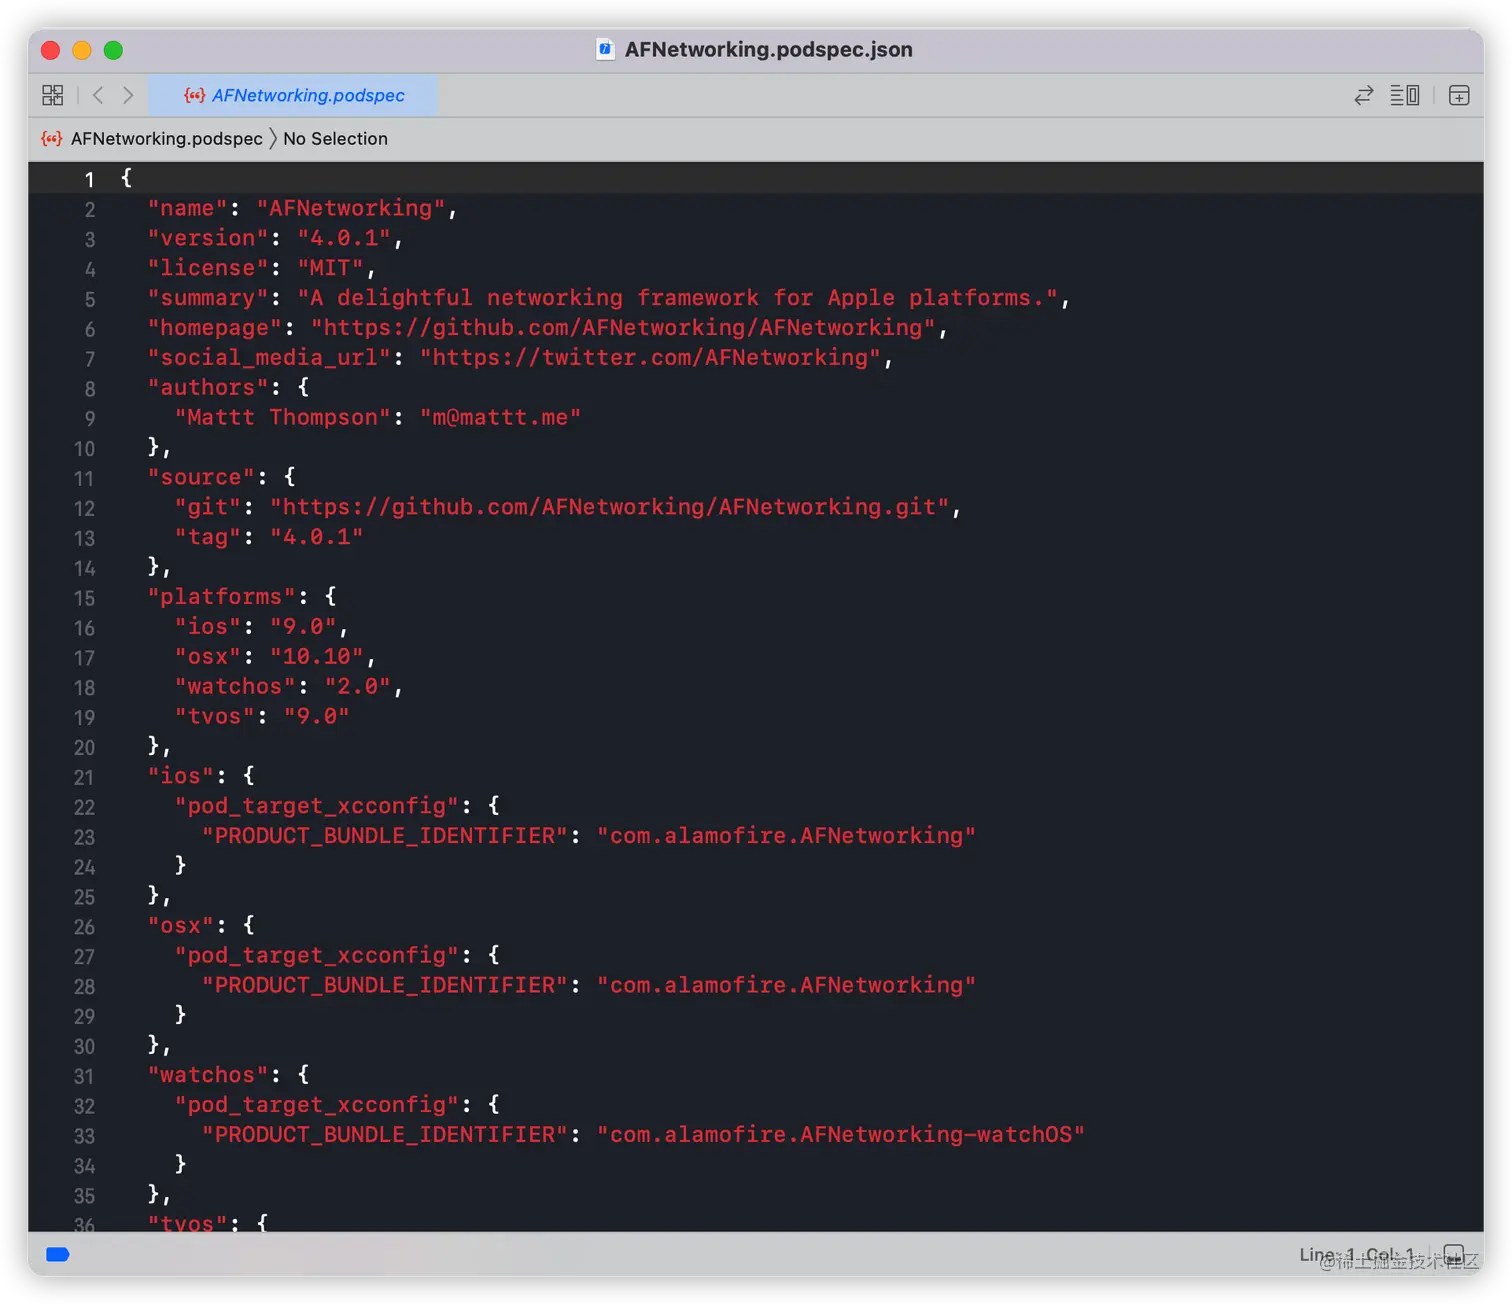
Task: Add a new editor pane on right
Action: (1459, 95)
